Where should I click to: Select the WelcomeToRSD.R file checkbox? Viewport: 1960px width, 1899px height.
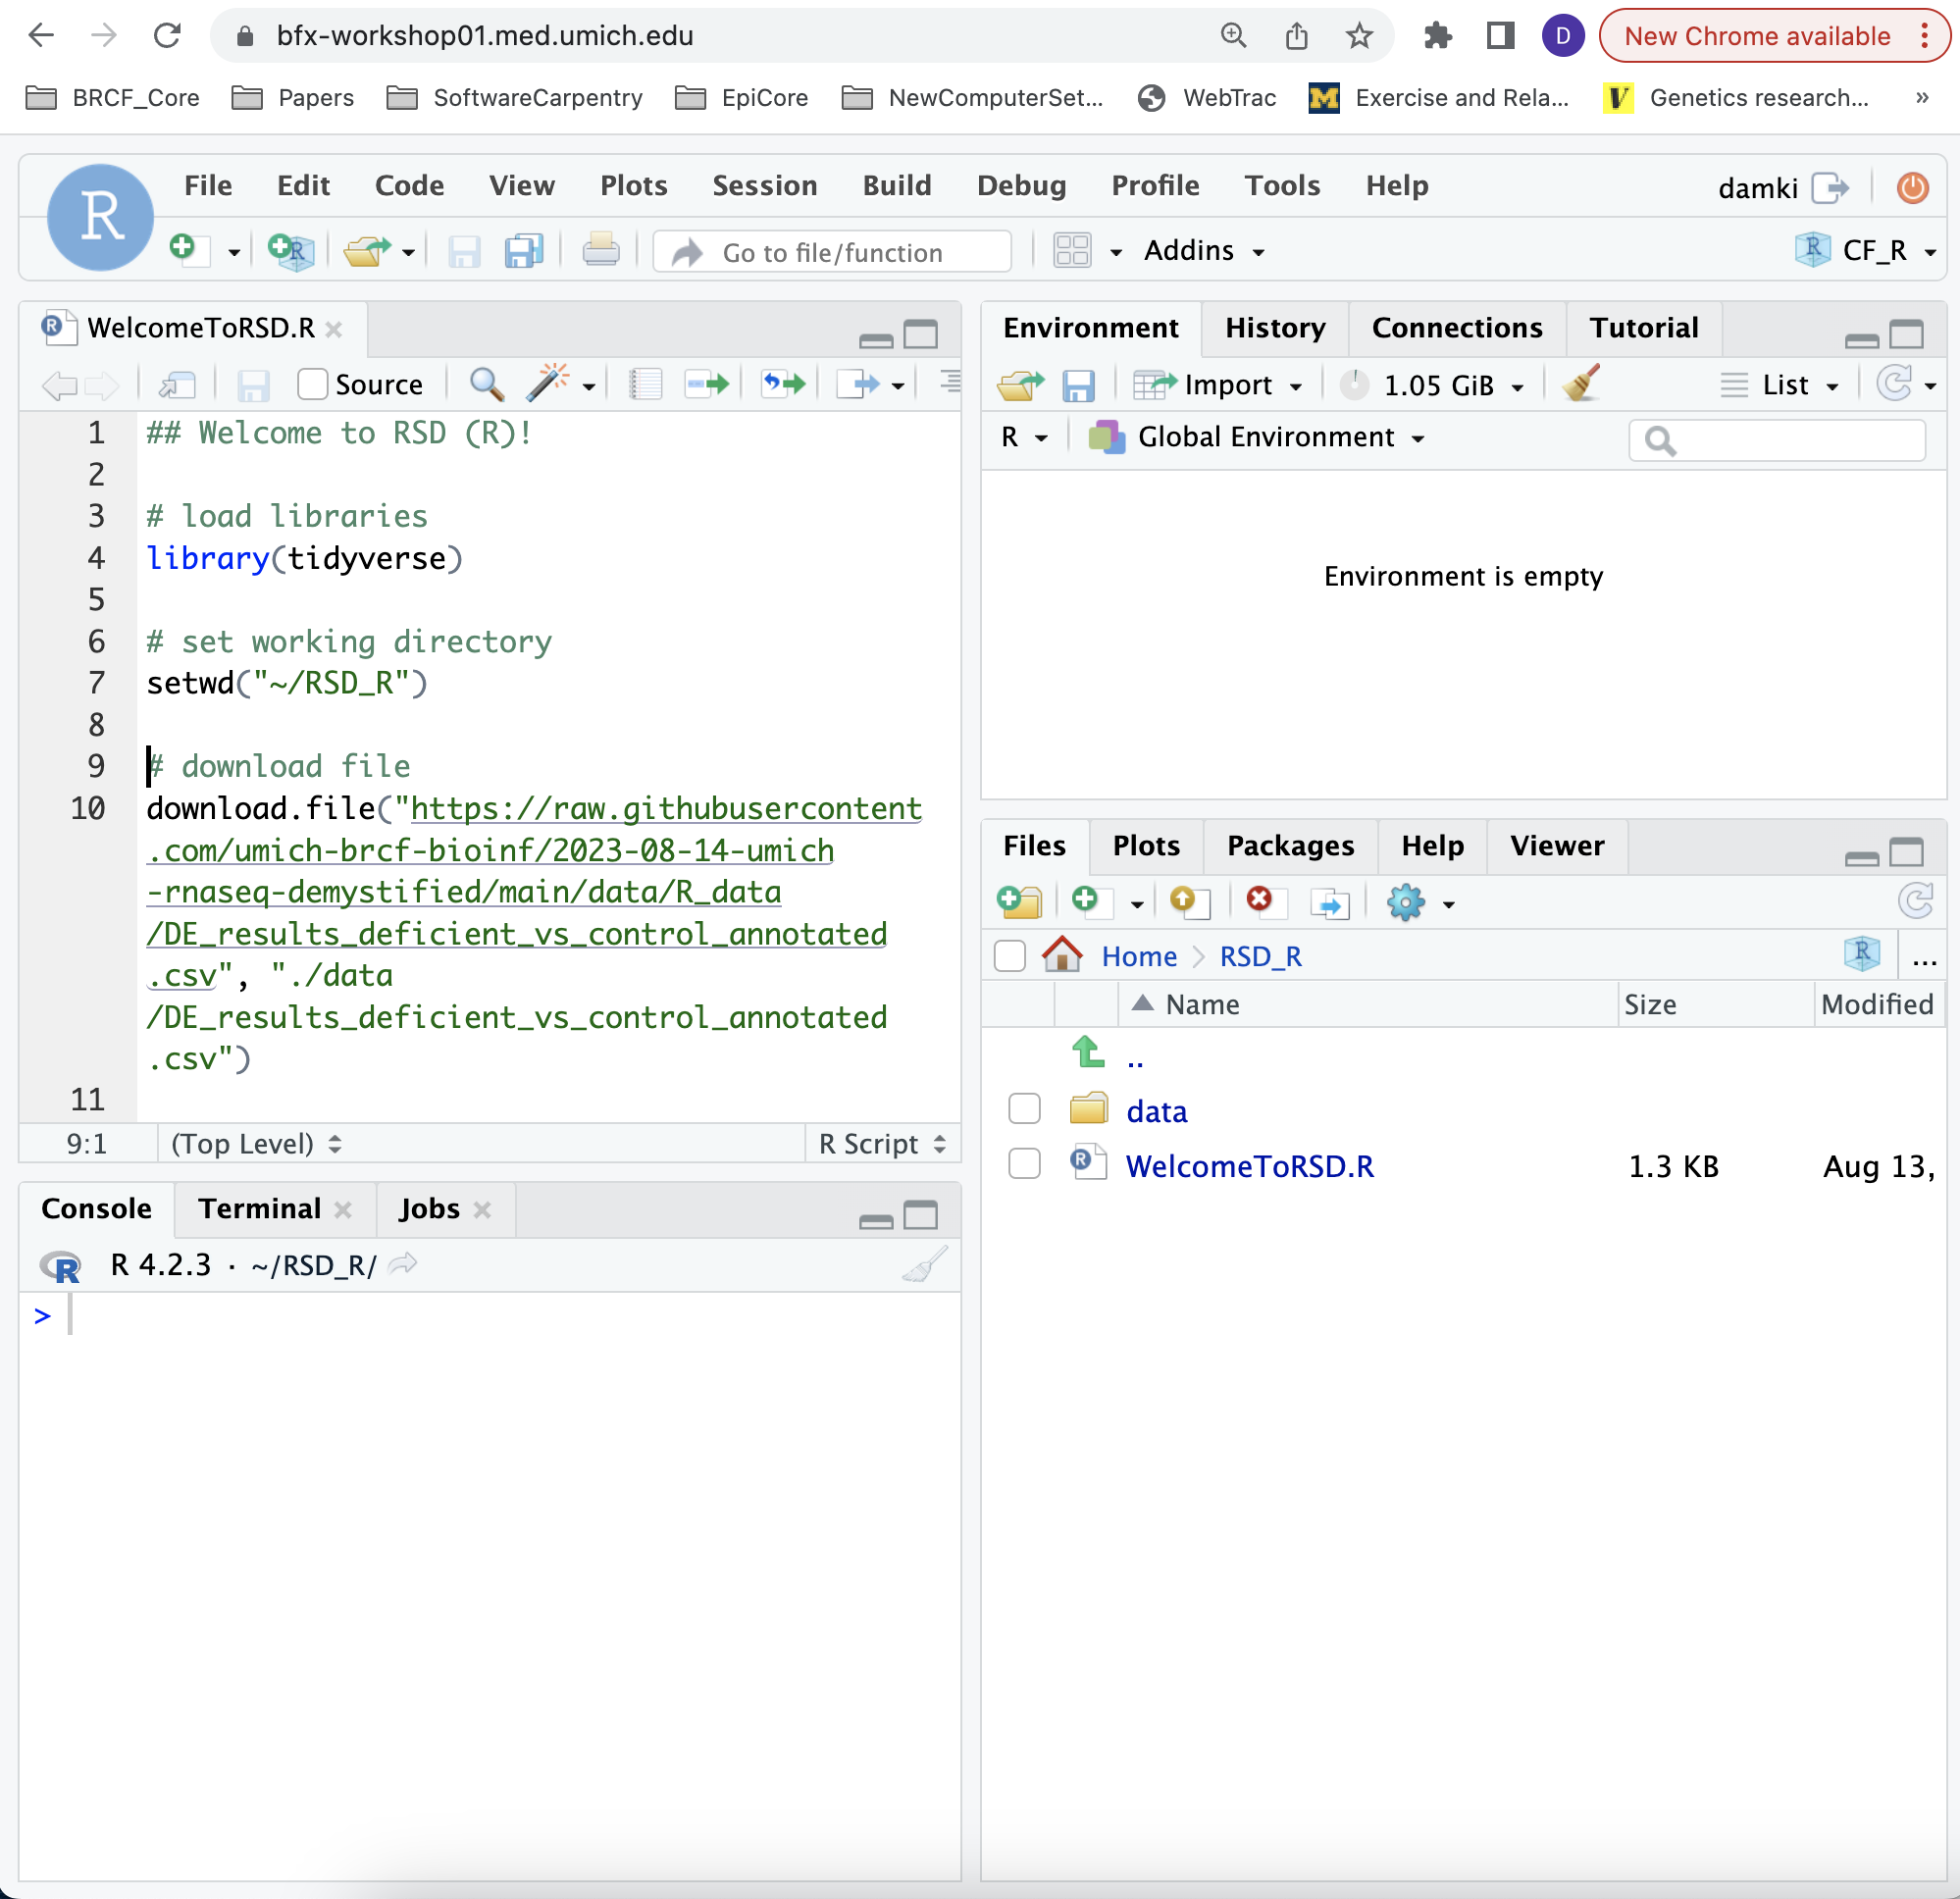[1024, 1164]
